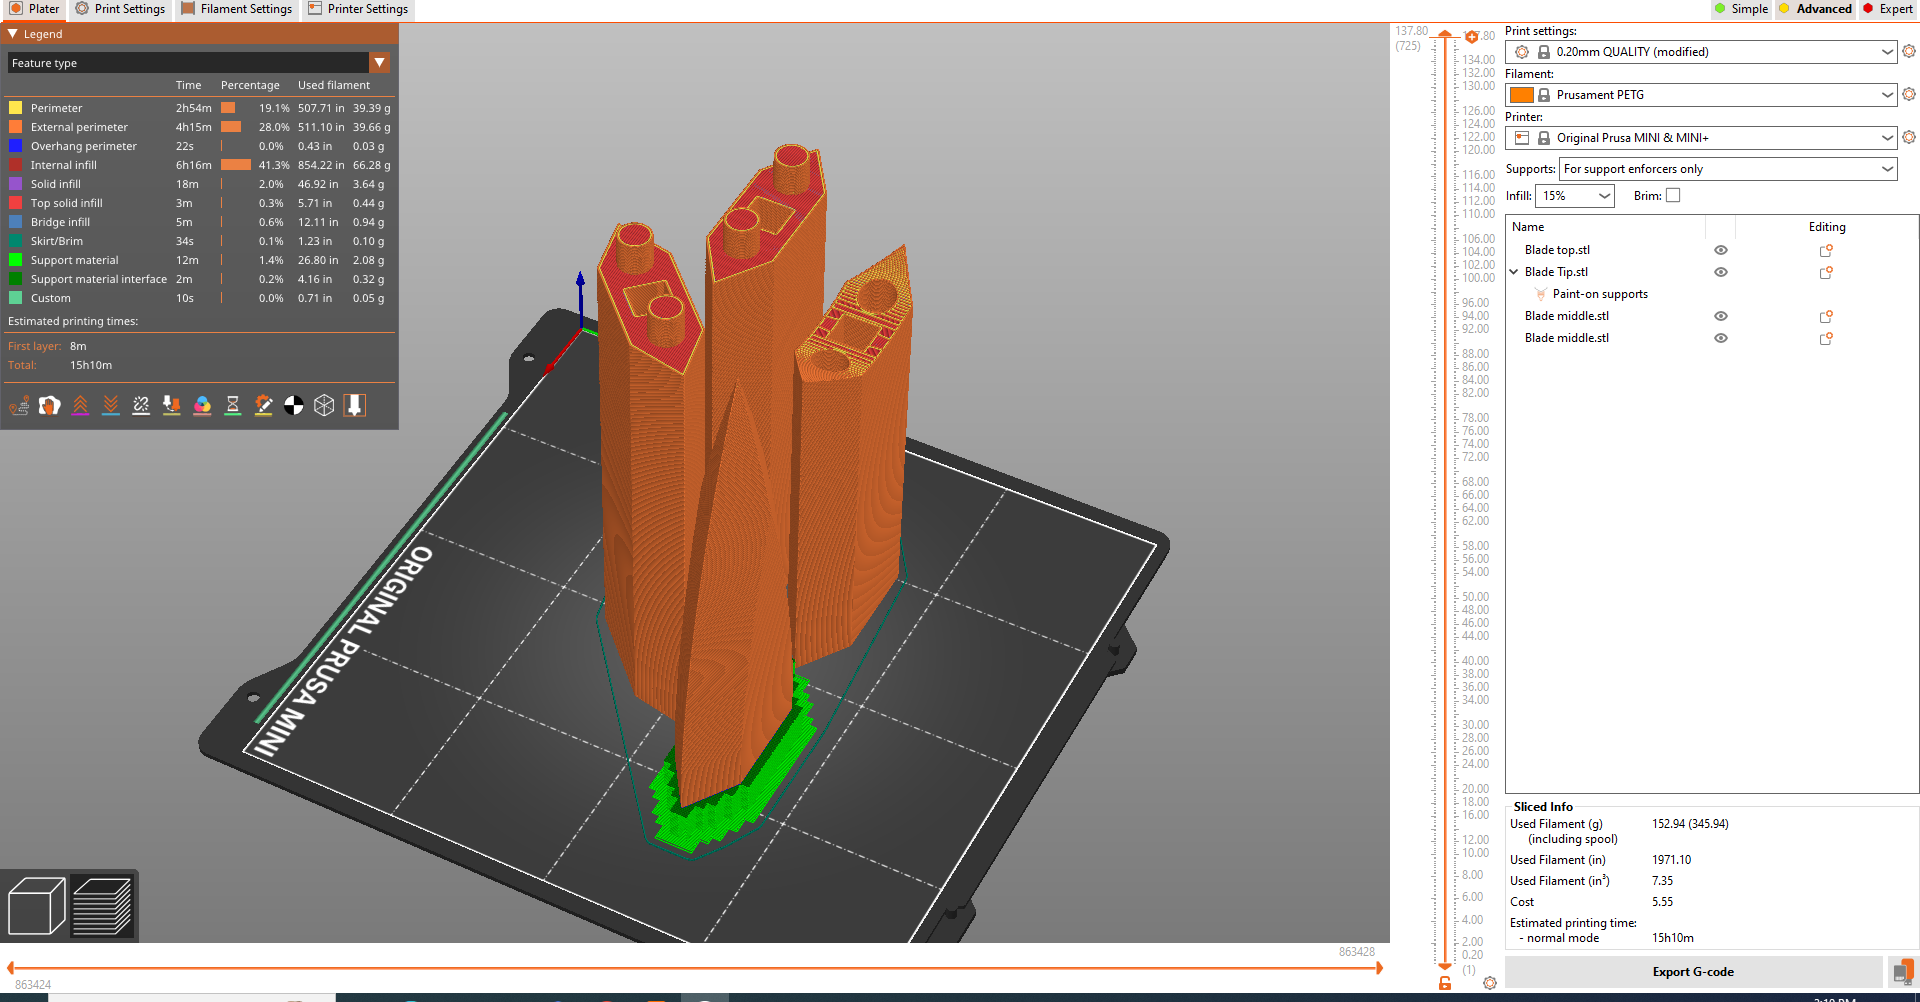Toggle Color changes display icon
Viewport: 1920px width, 1002px height.
[x=202, y=405]
